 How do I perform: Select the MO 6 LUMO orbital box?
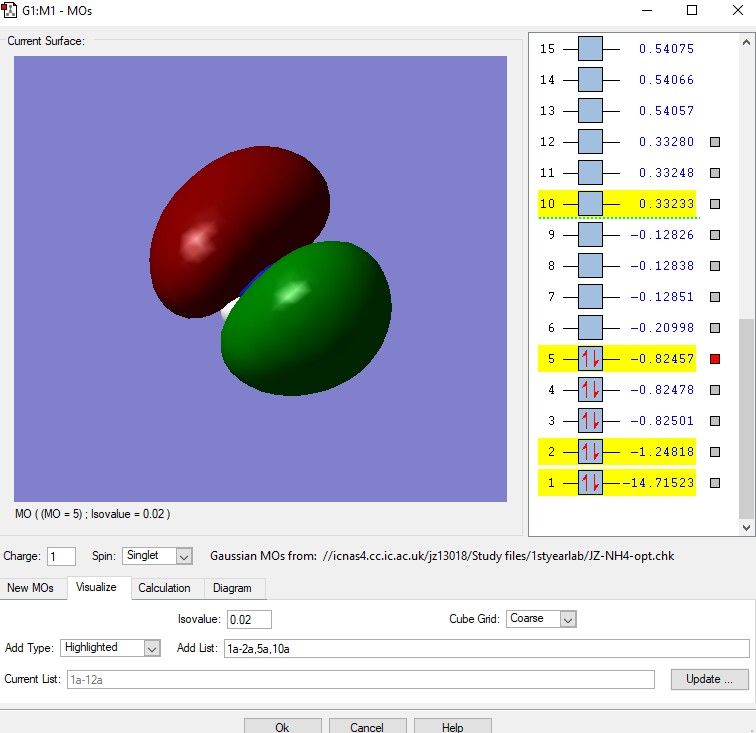click(590, 328)
